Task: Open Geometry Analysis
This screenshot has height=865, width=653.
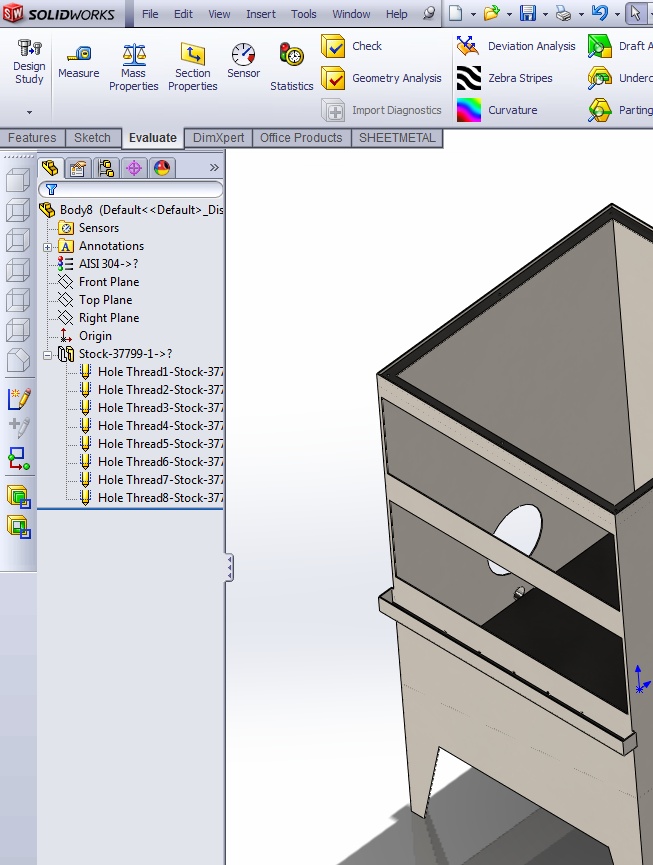Action: click(382, 78)
